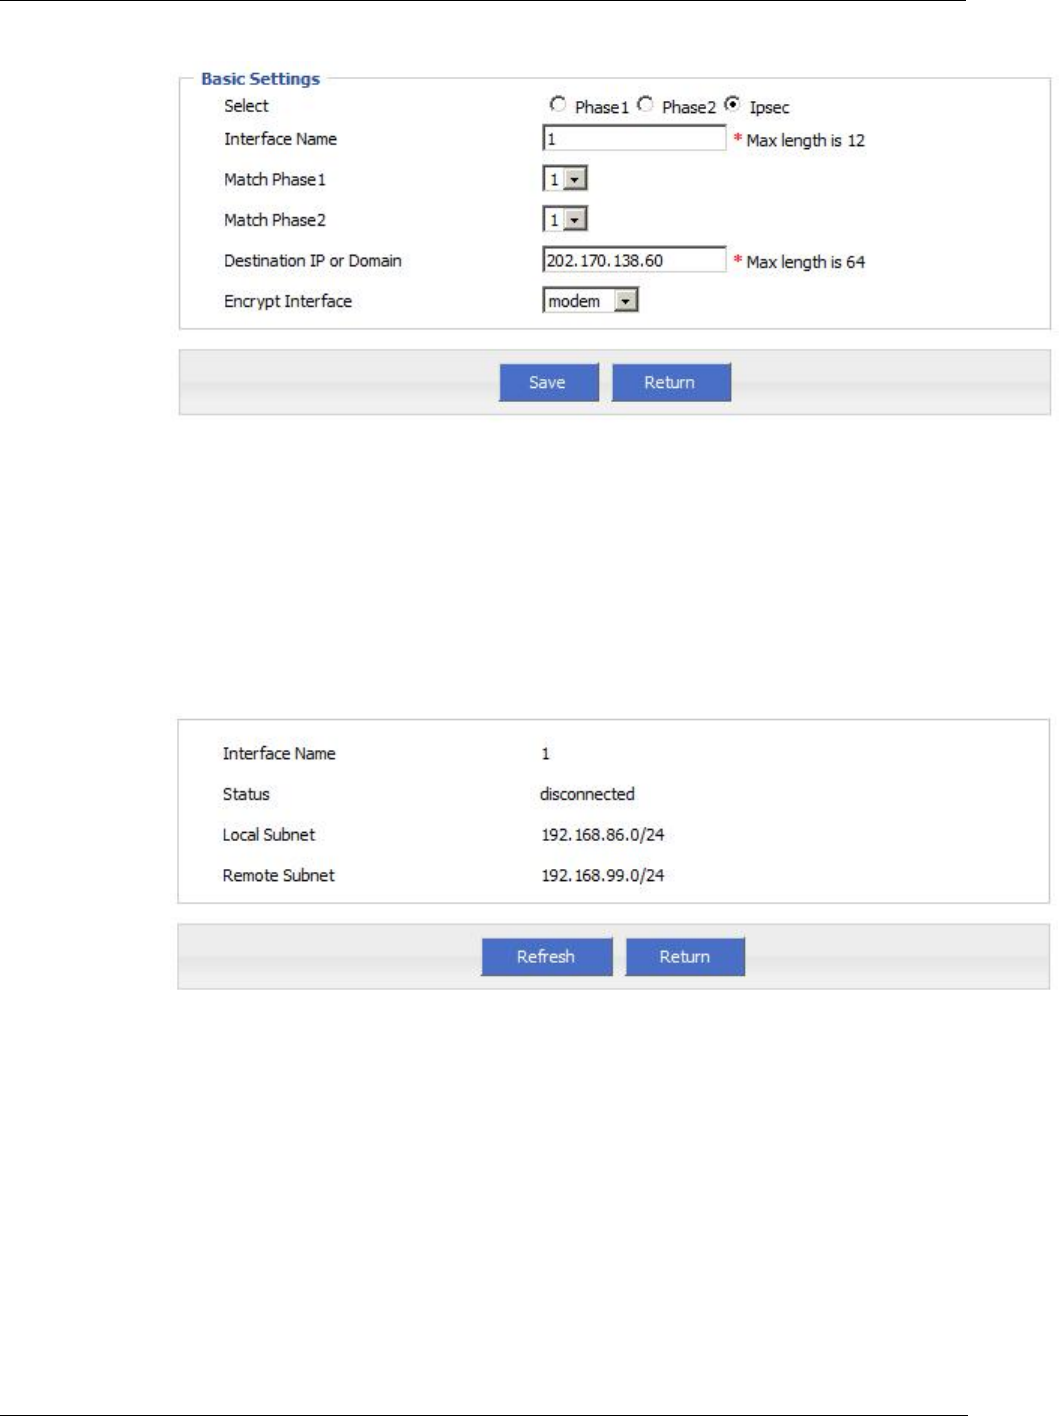
Task: Click the disconnected status text
Action: [x=587, y=794]
